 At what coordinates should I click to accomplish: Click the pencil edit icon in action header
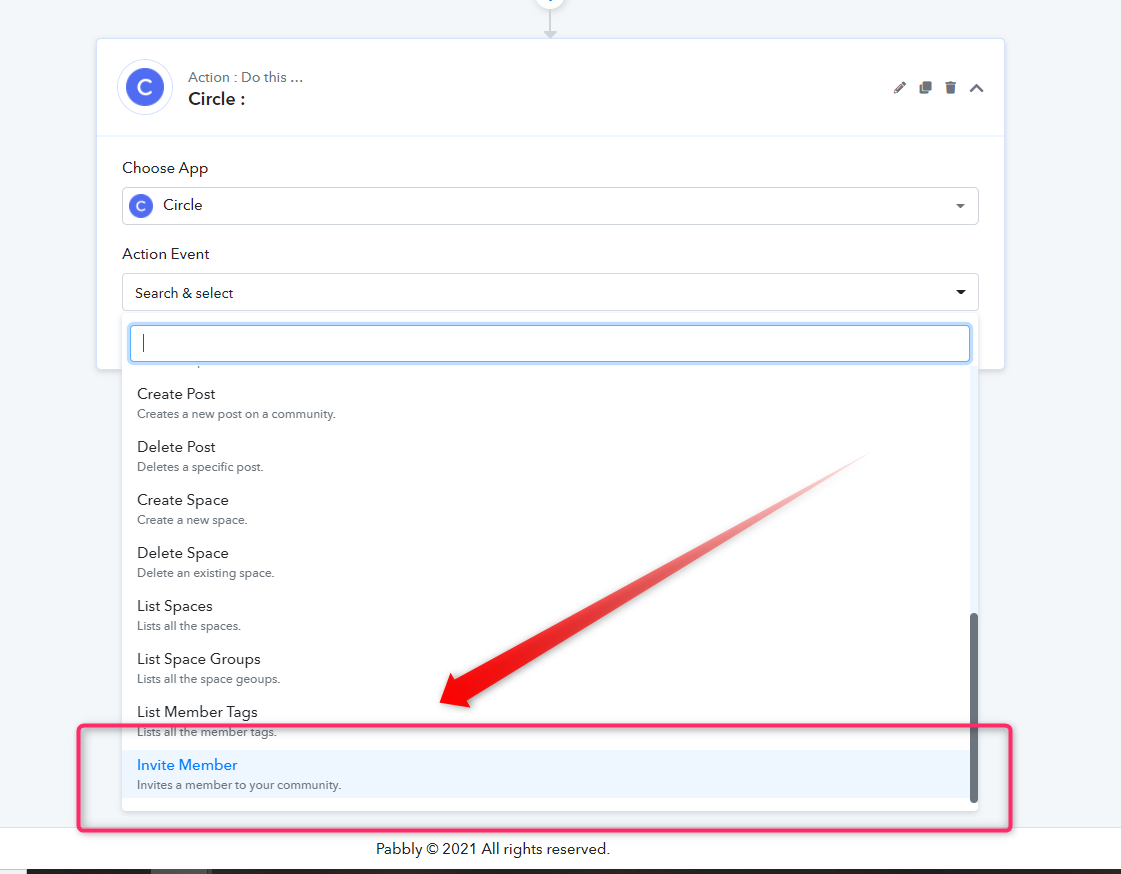(899, 88)
